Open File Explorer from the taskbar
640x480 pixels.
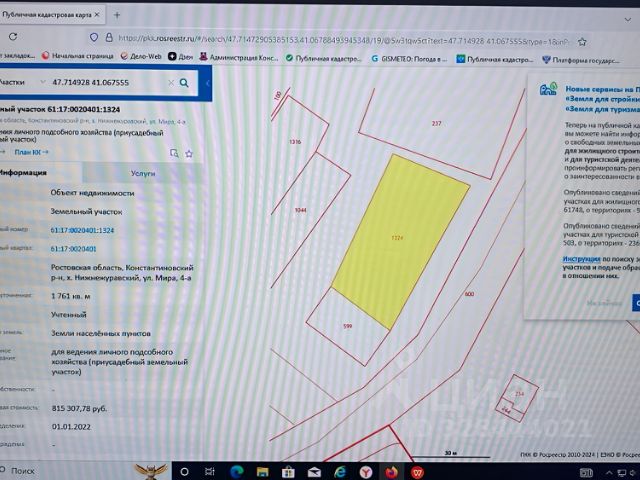click(x=262, y=472)
